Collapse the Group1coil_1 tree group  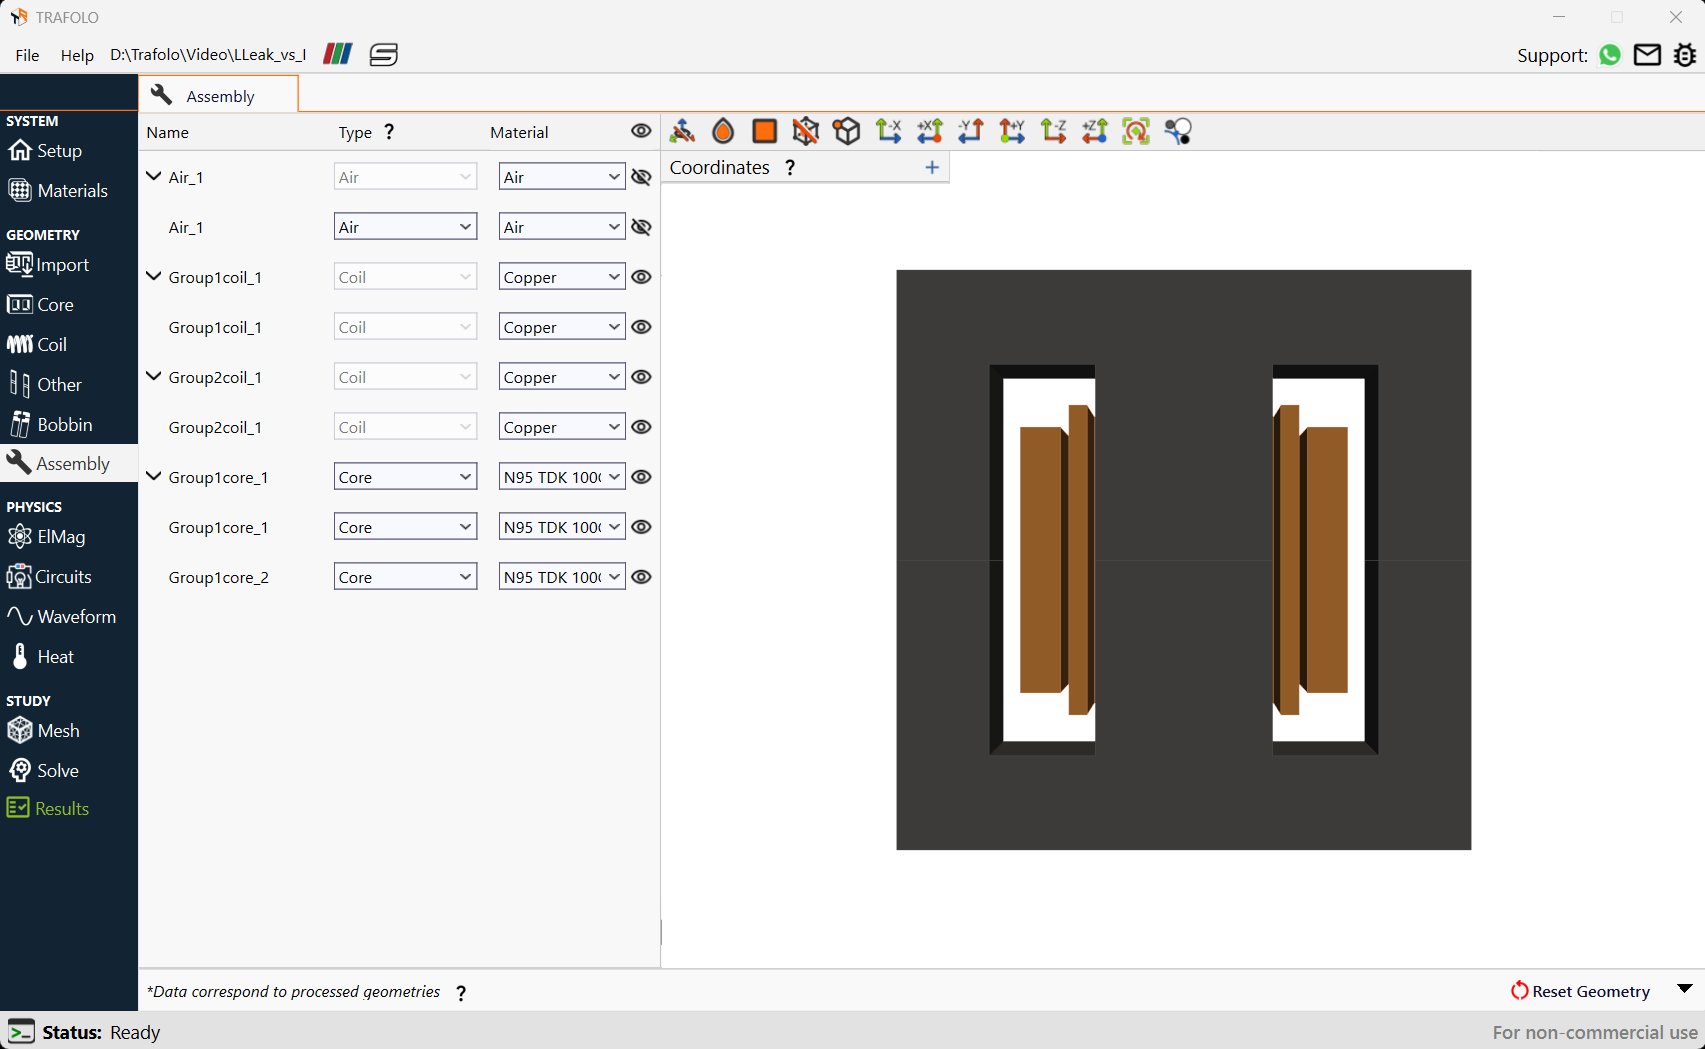[154, 276]
